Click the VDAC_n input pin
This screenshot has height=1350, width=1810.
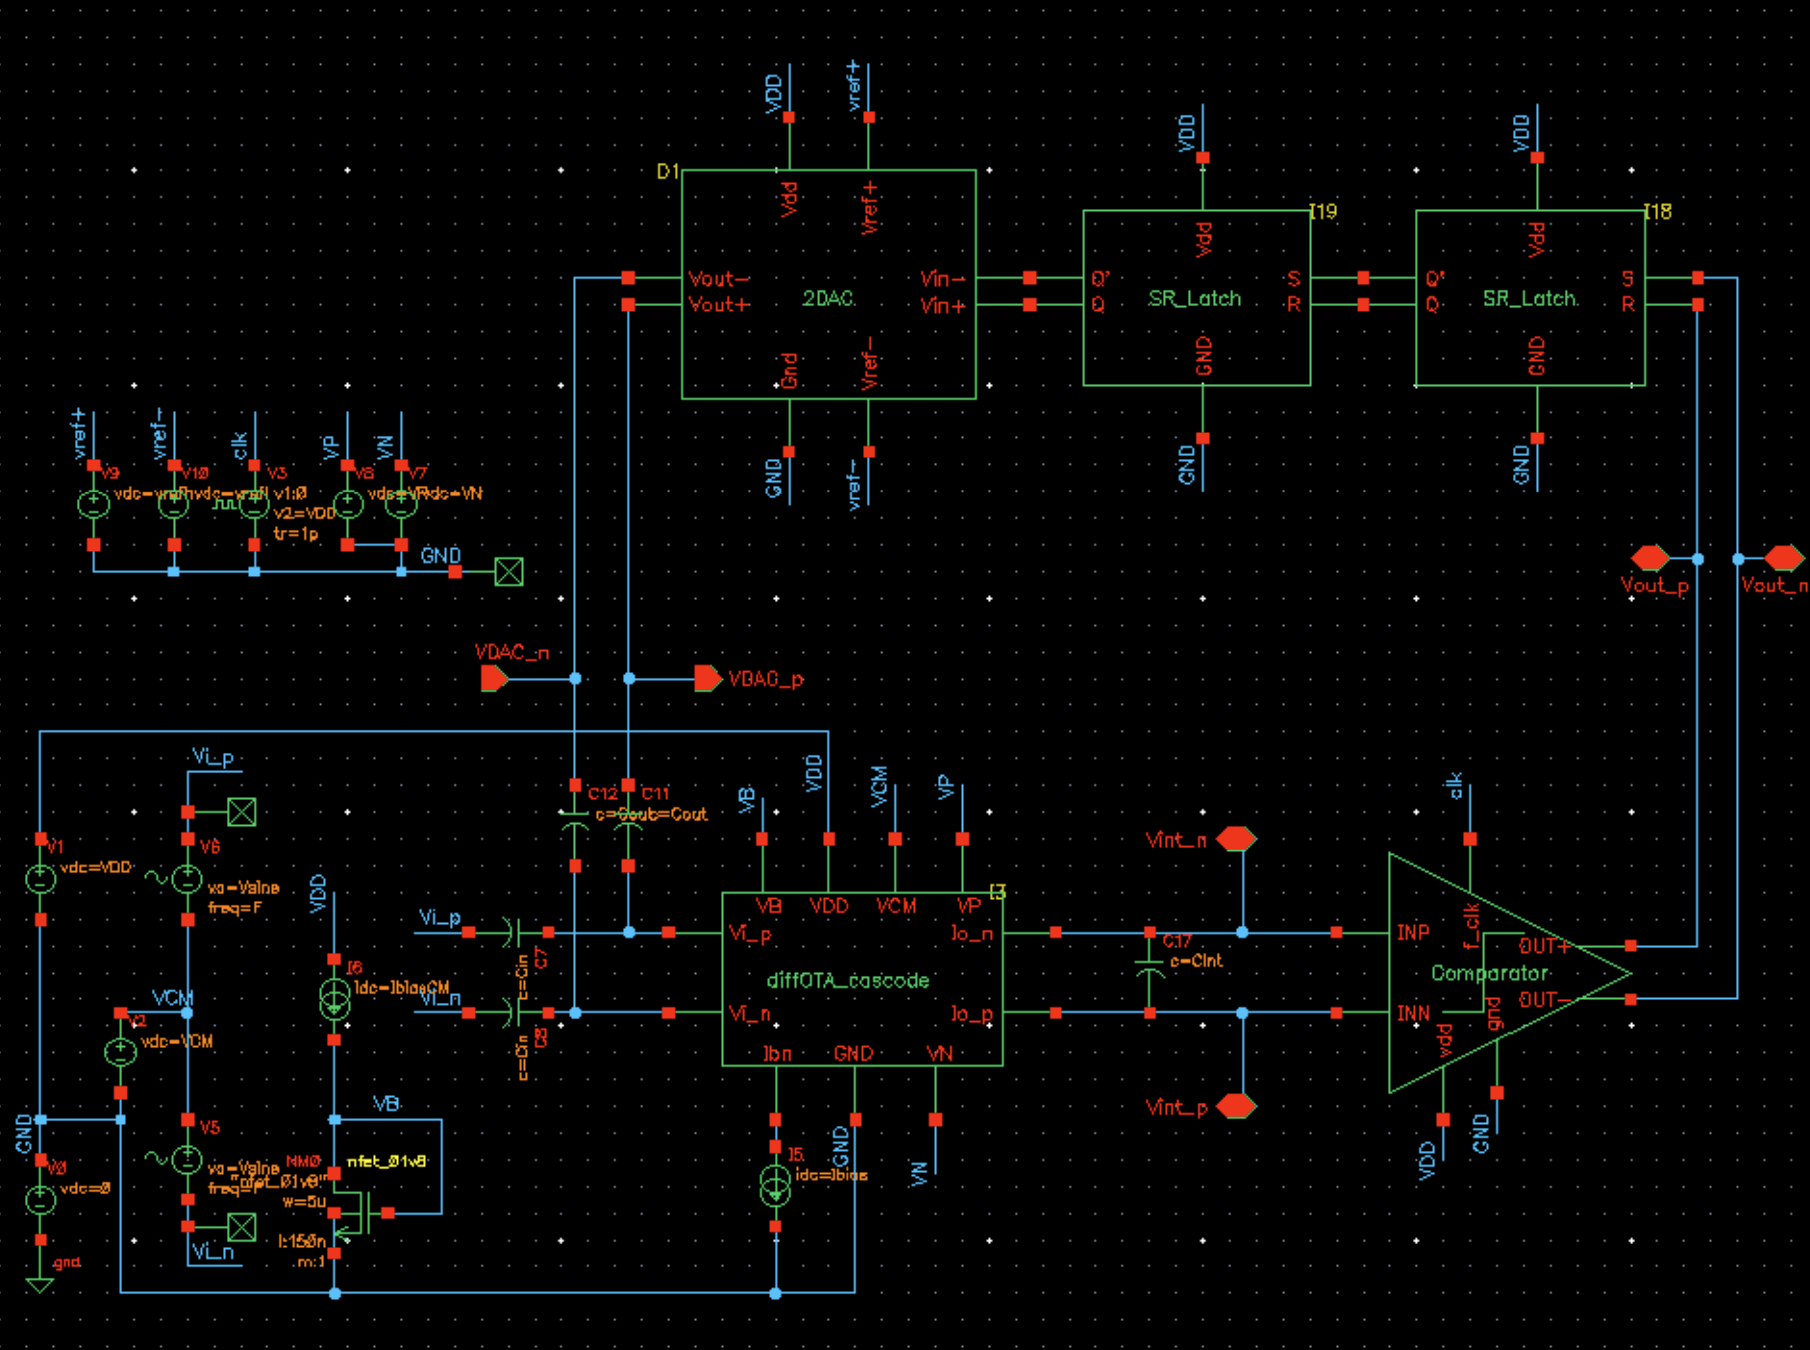(x=494, y=679)
